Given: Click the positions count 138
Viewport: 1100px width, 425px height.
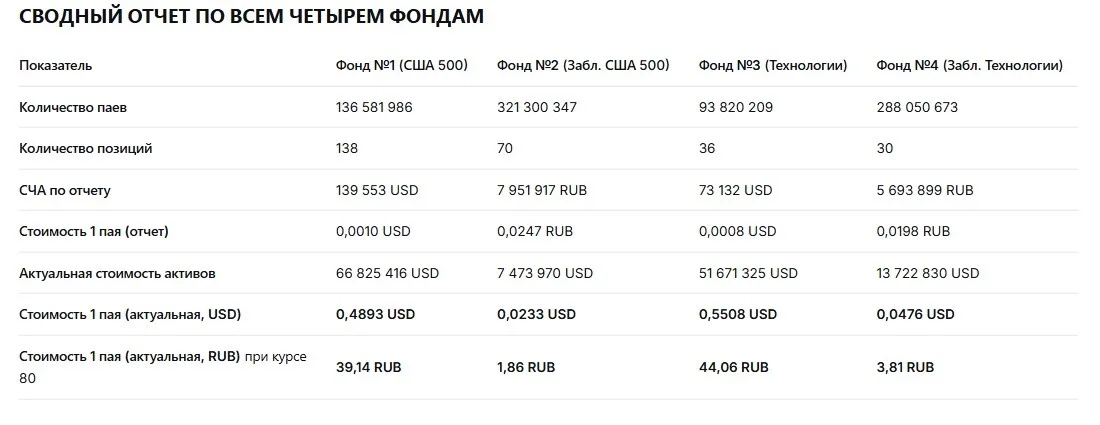Looking at the screenshot, I should [x=347, y=149].
